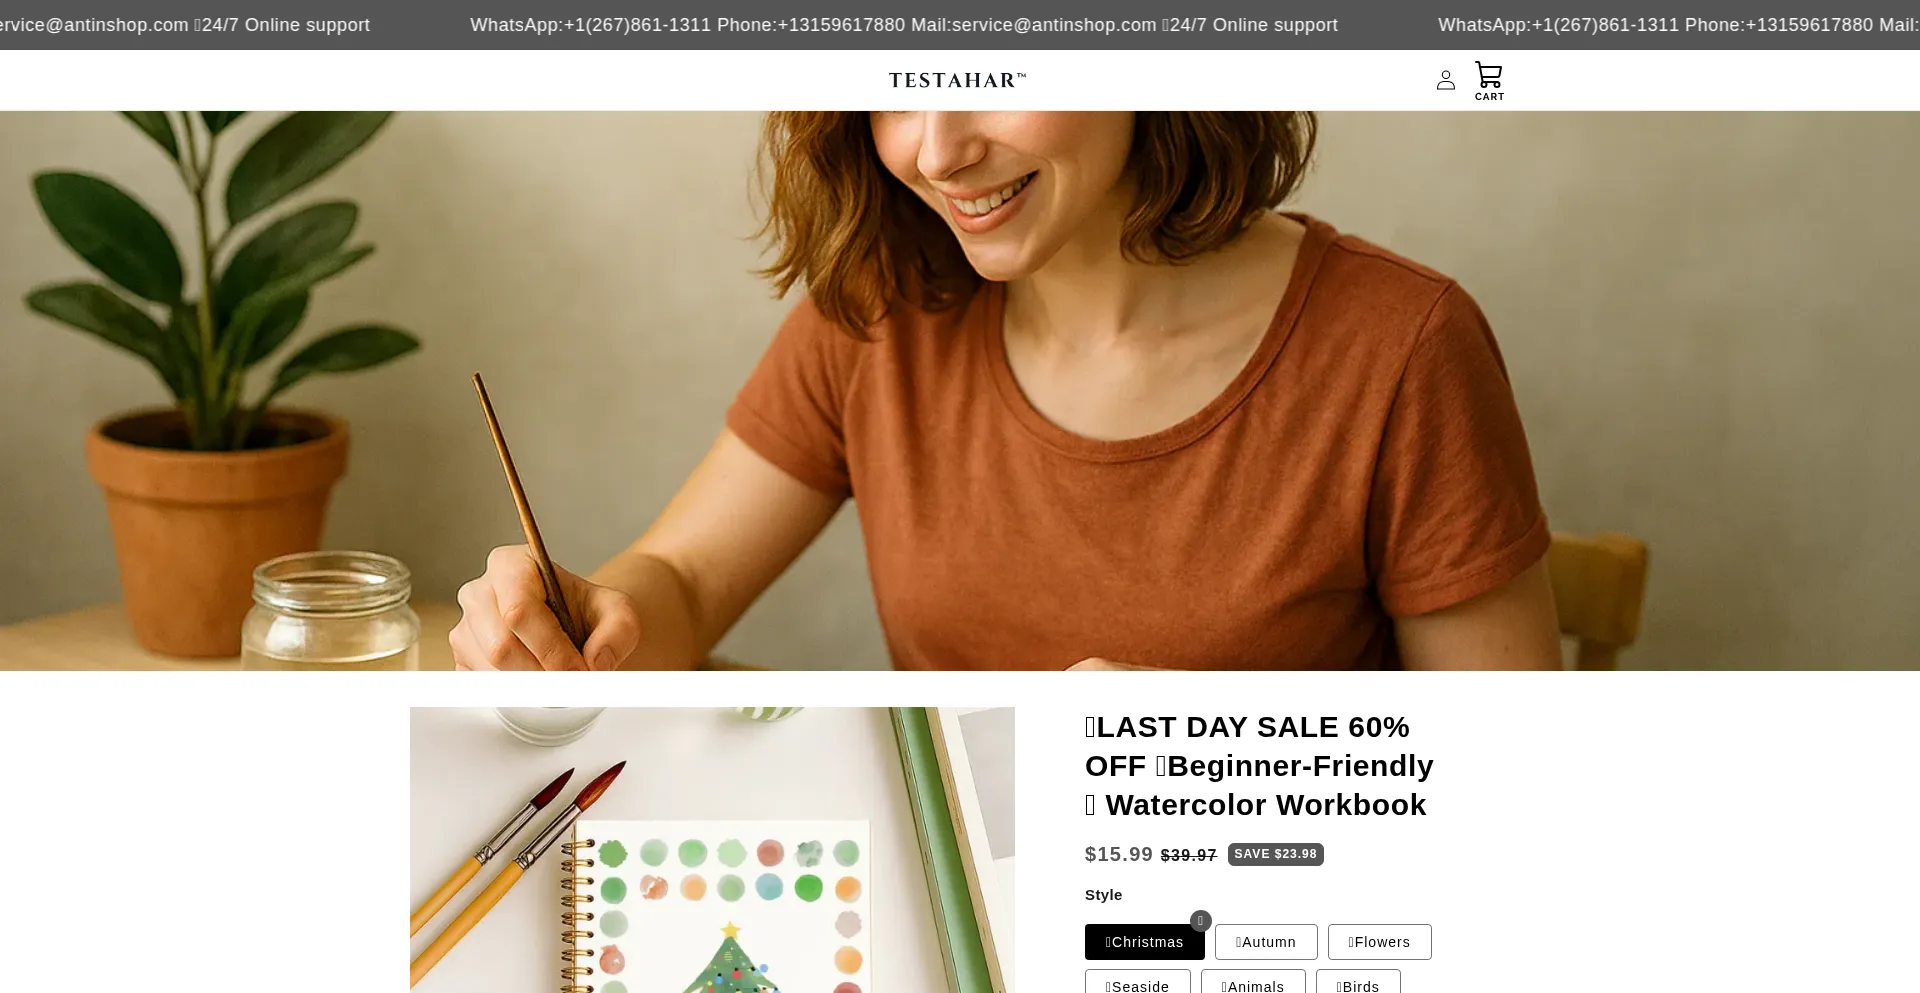This screenshot has height=993, width=1920.
Task: Select the Birds style option
Action: [1358, 982]
